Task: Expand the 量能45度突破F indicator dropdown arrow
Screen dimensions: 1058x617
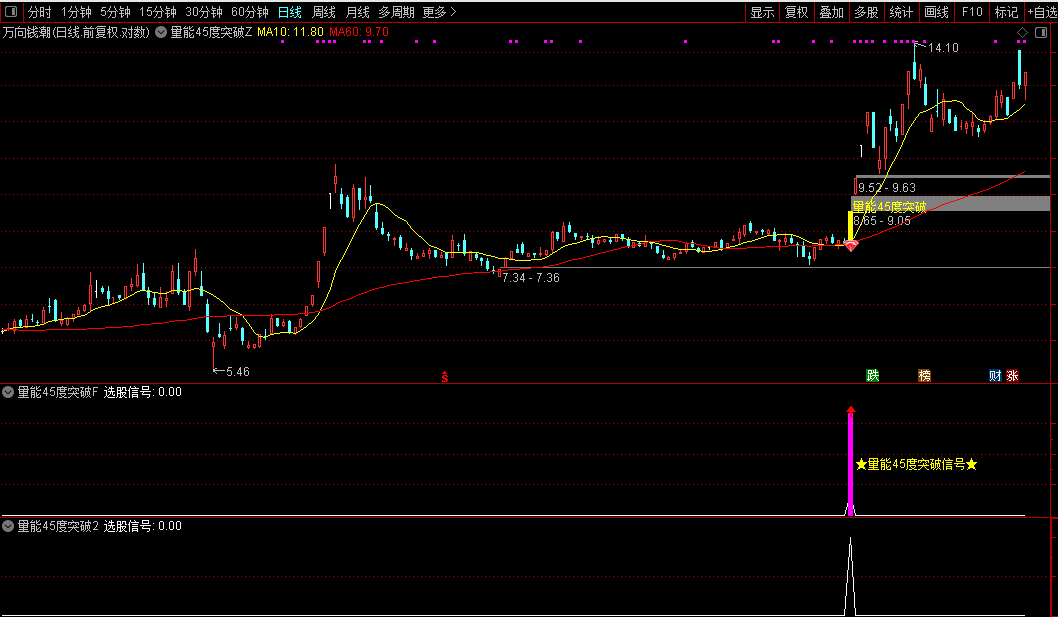Action: point(8,392)
